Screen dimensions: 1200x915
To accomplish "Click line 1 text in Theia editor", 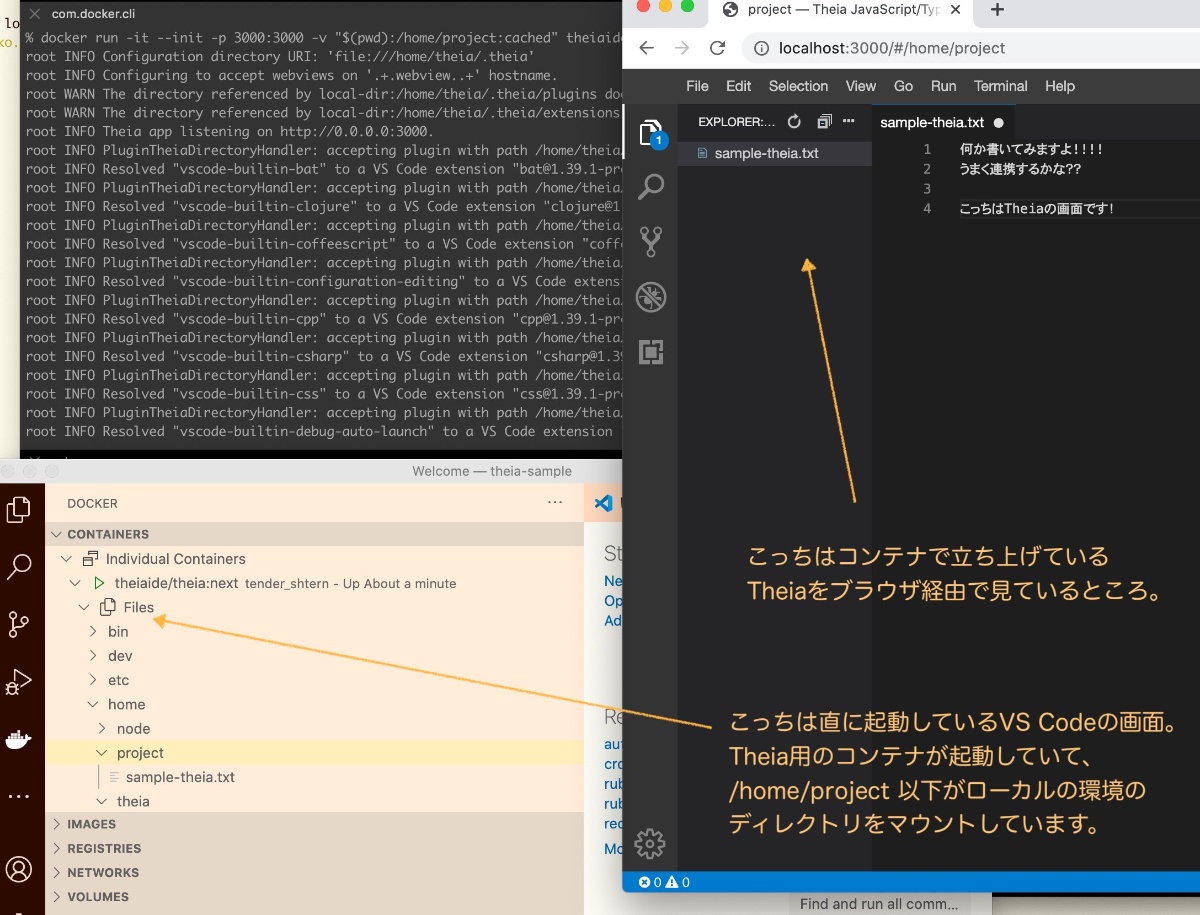I will pos(1031,148).
